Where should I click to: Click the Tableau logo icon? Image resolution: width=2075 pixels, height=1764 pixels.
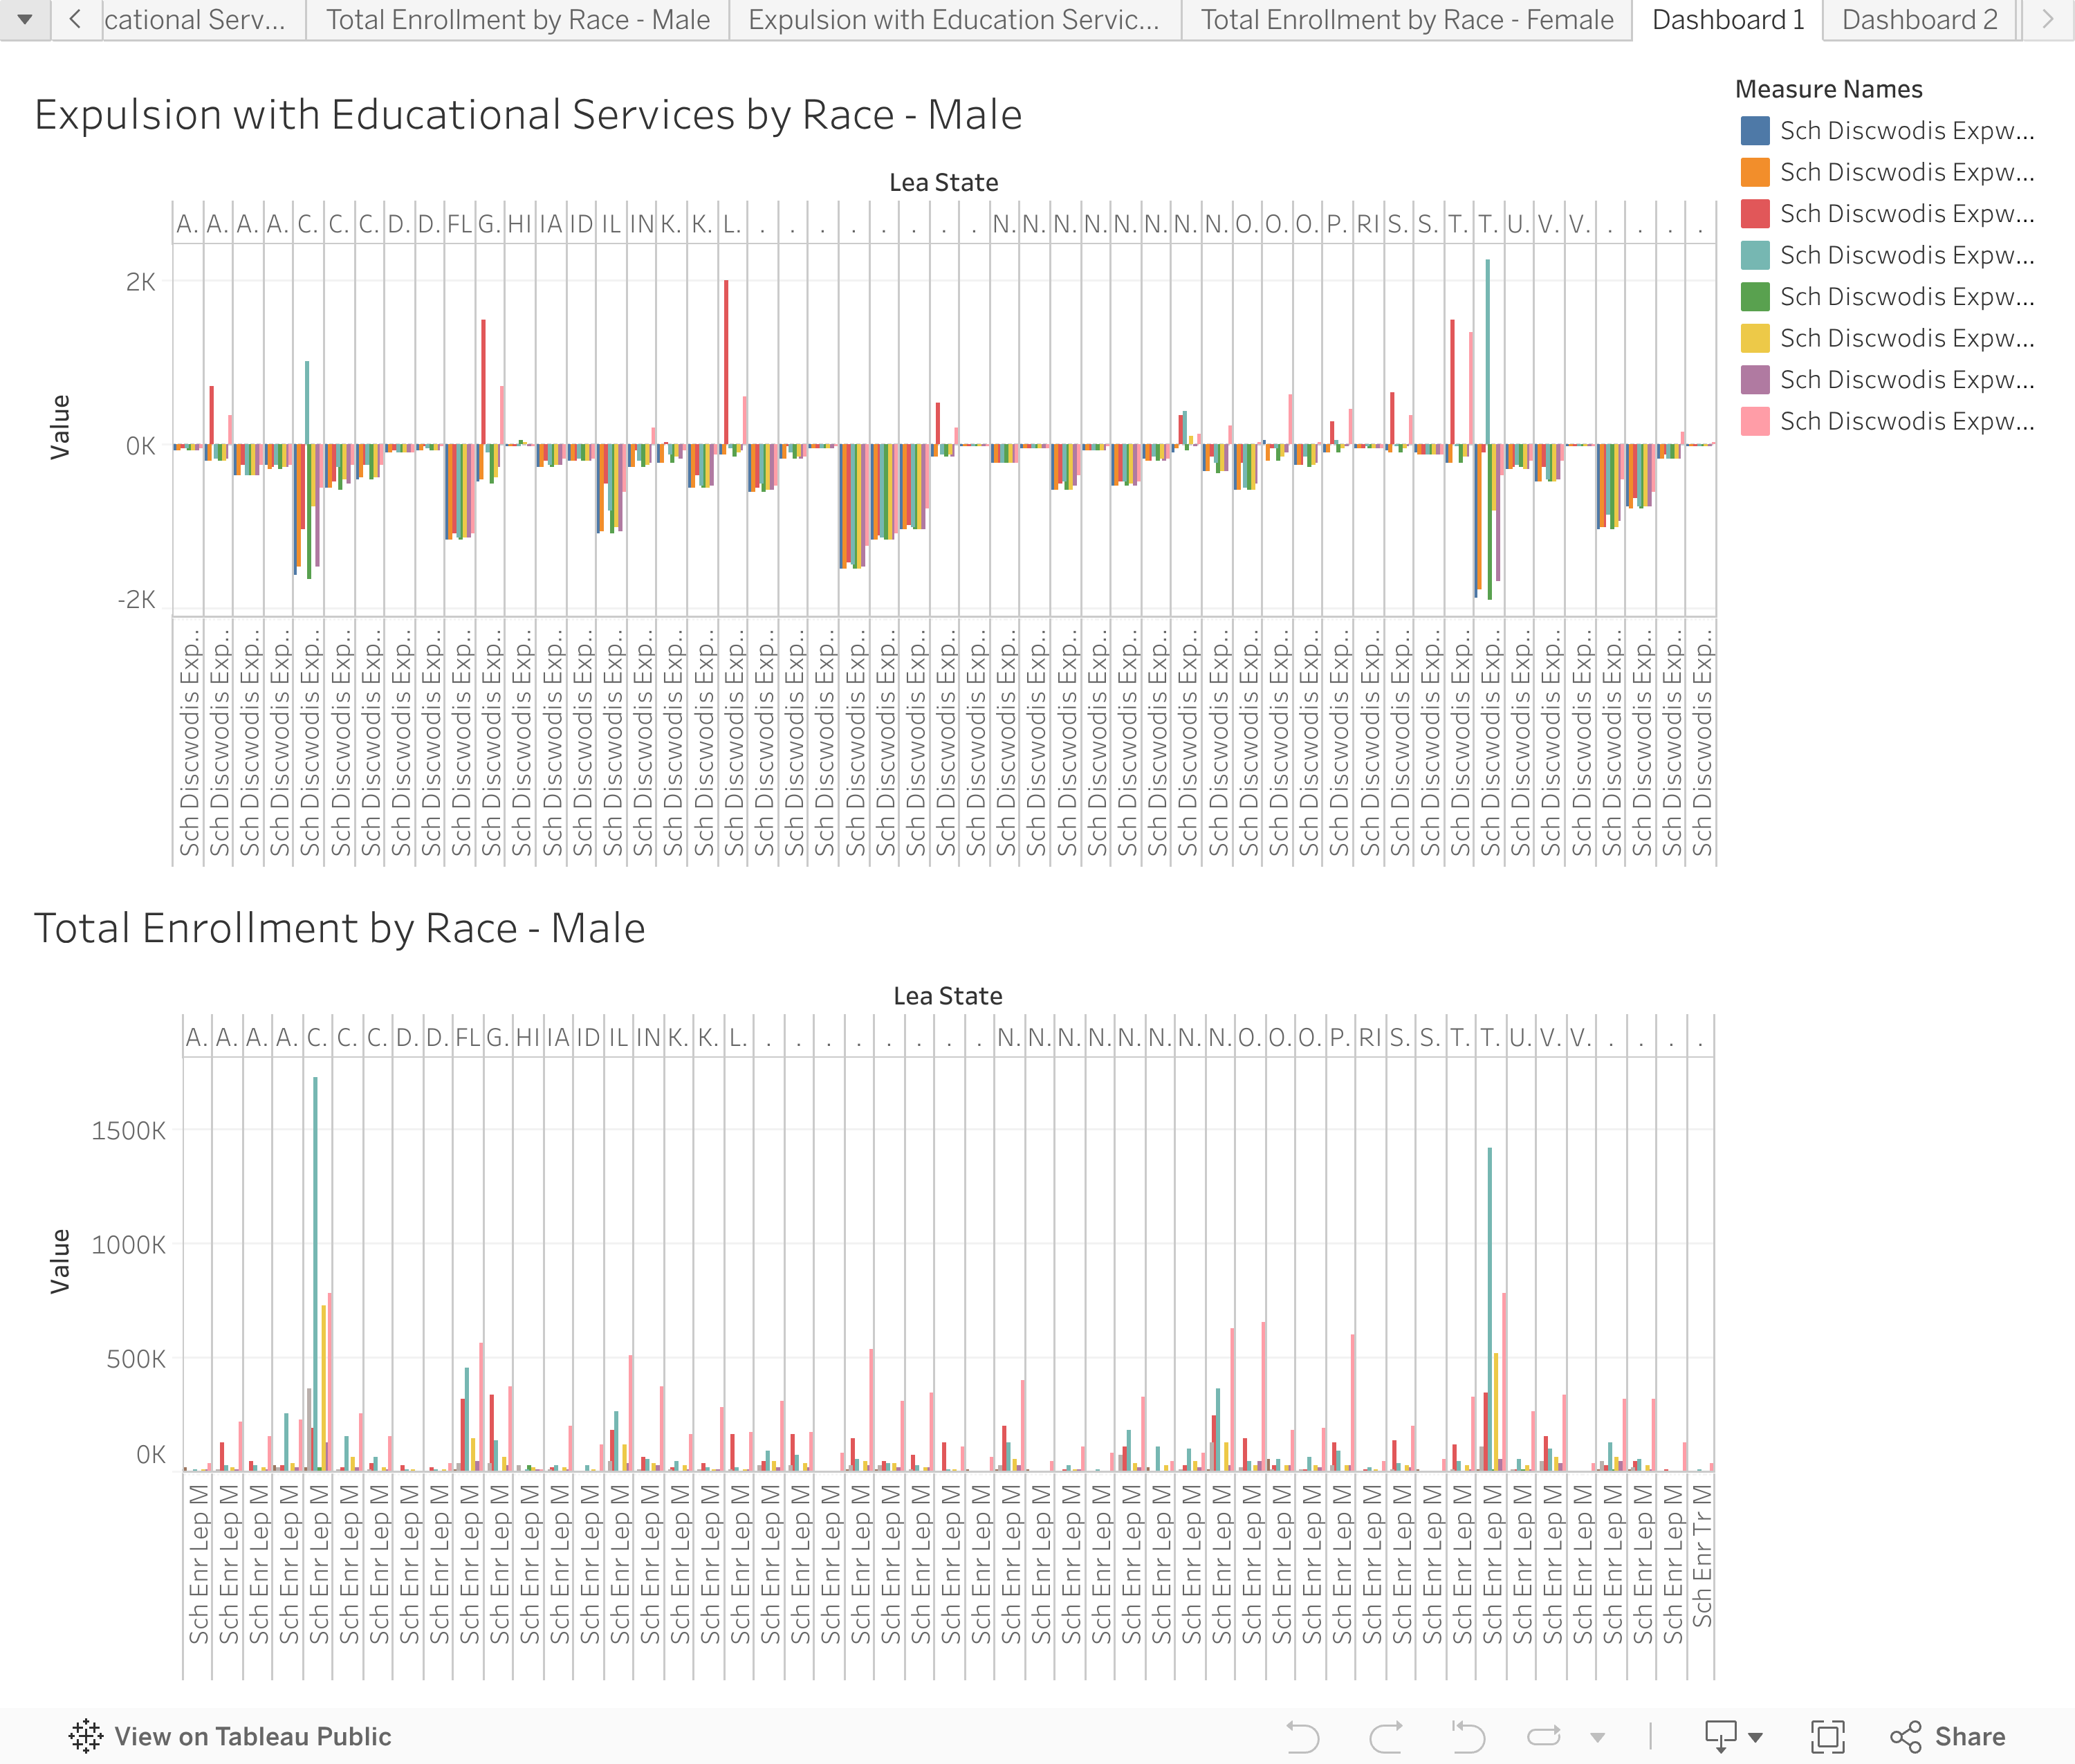(86, 1736)
